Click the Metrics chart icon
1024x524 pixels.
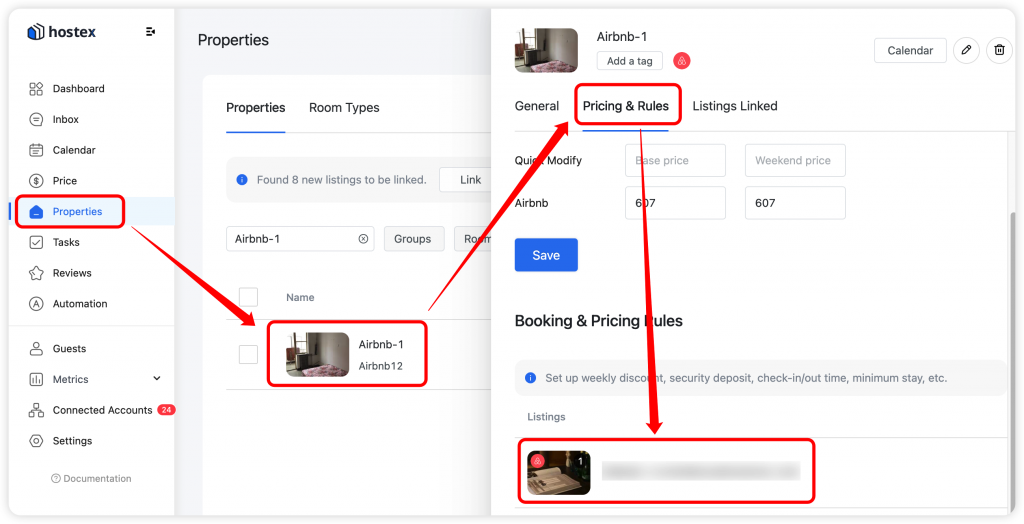[x=37, y=380]
